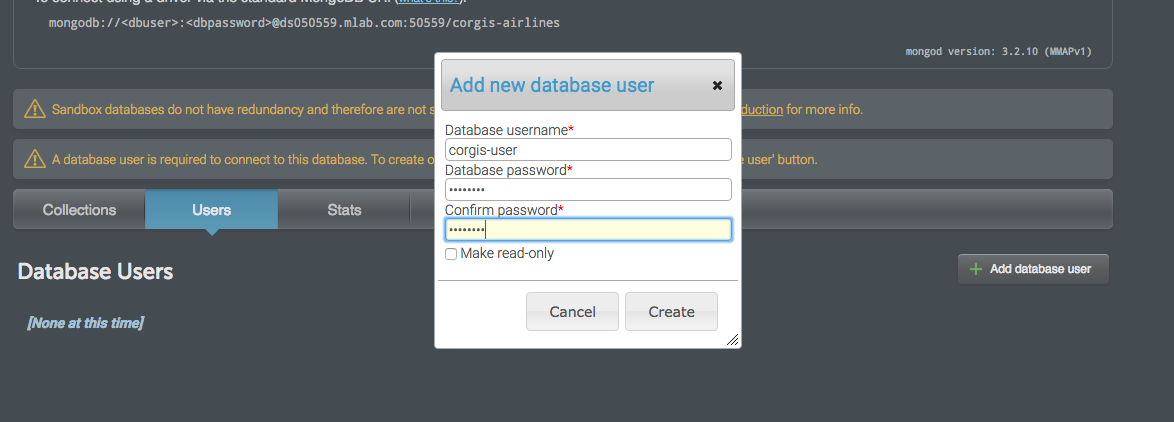The height and width of the screenshot is (422, 1174).
Task: Click the None at this time text
Action: tap(85, 323)
